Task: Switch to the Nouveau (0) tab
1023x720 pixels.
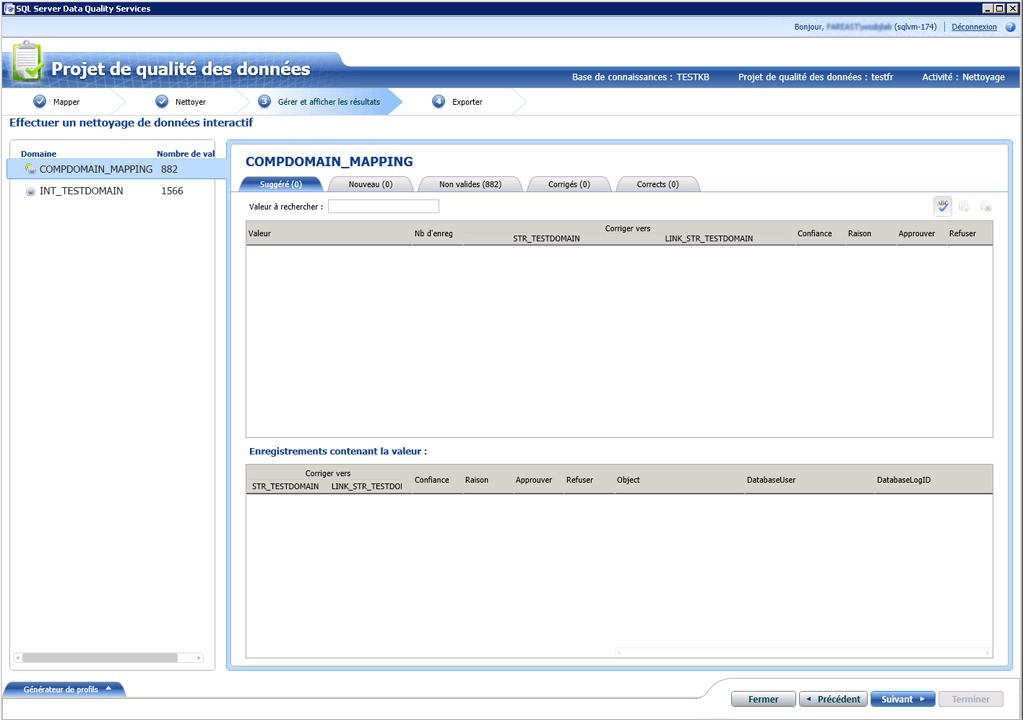Action: coord(370,184)
